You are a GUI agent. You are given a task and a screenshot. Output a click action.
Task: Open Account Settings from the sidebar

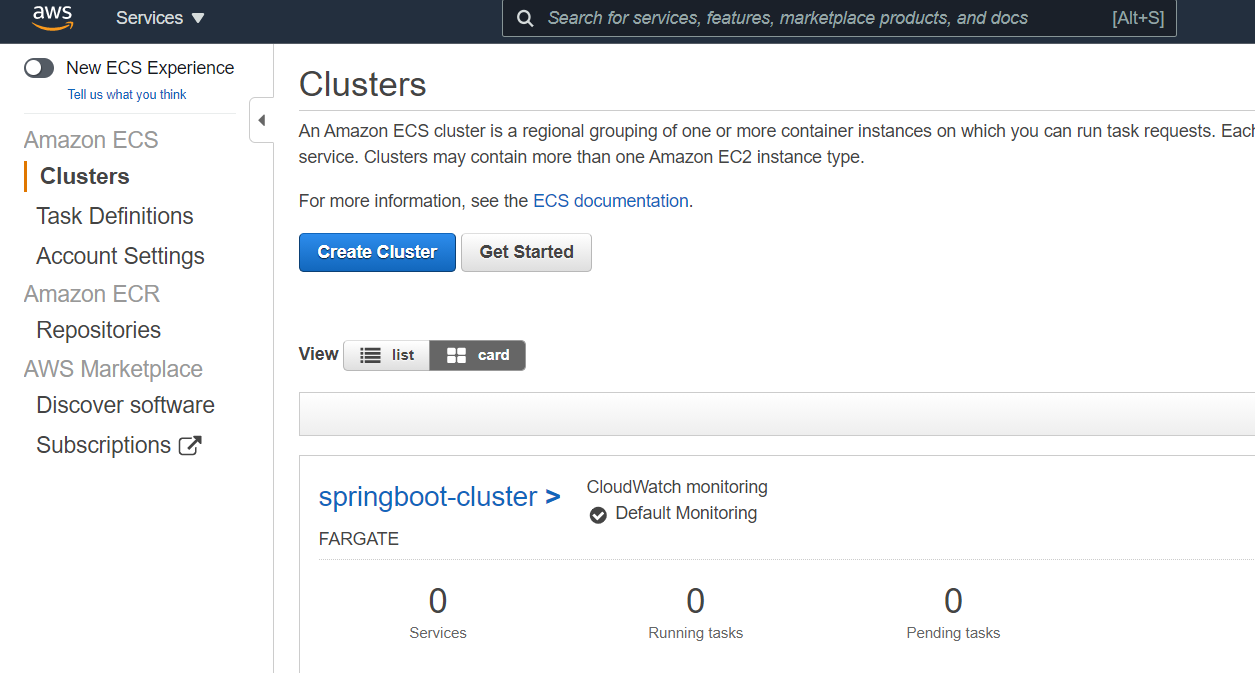[x=120, y=256]
